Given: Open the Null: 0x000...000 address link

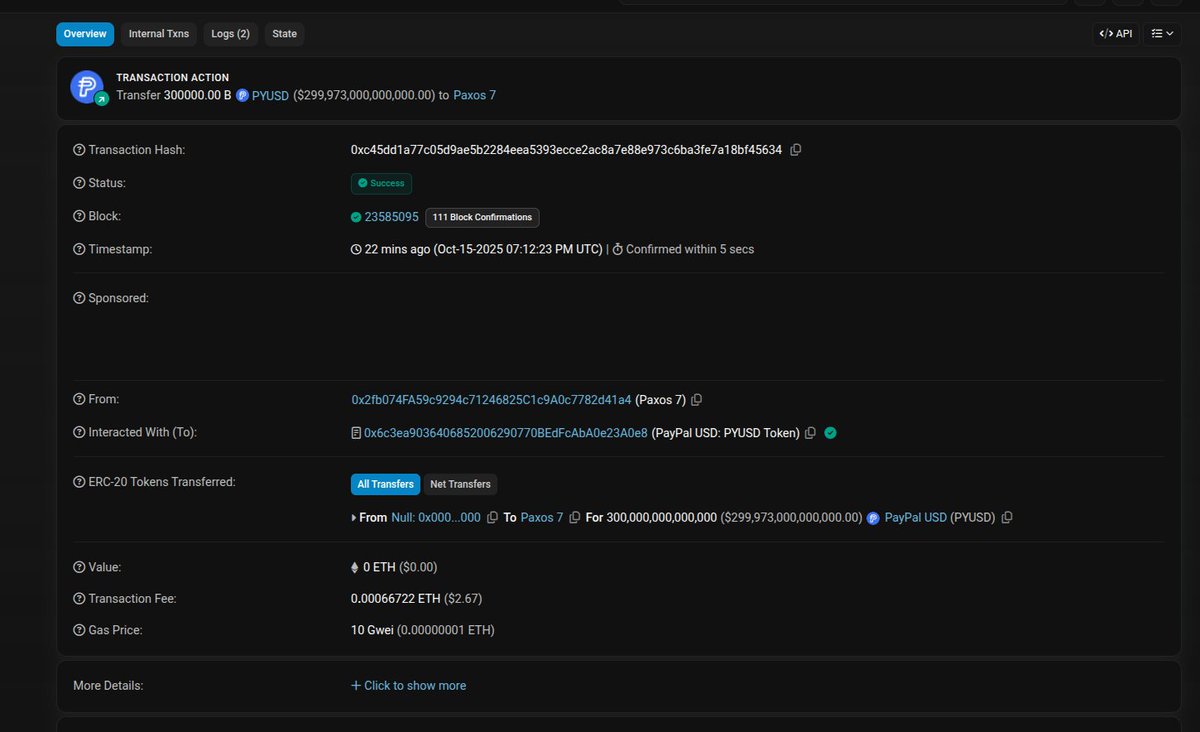Looking at the screenshot, I should (436, 518).
